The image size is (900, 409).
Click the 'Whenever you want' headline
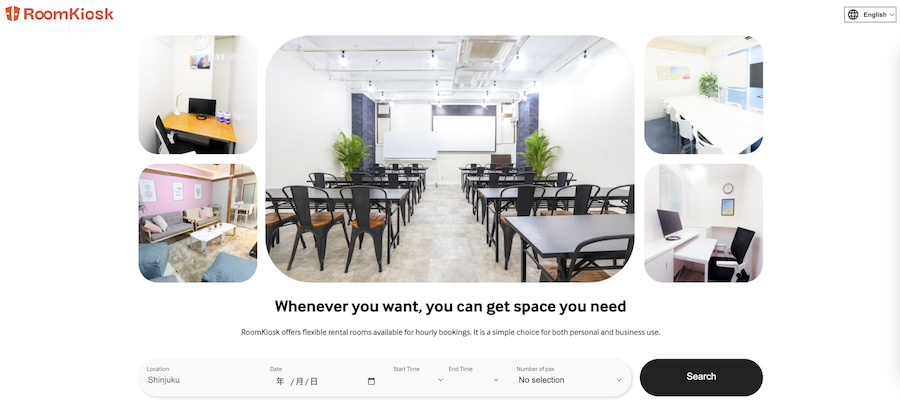[450, 306]
